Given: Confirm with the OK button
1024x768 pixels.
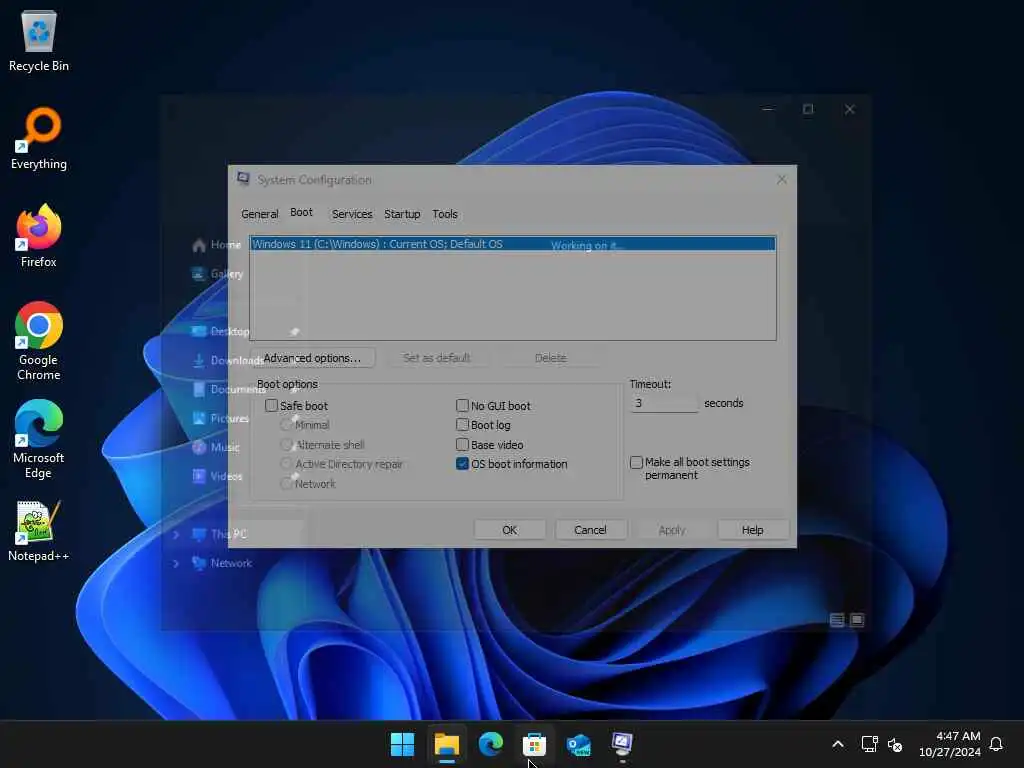Looking at the screenshot, I should tap(509, 530).
